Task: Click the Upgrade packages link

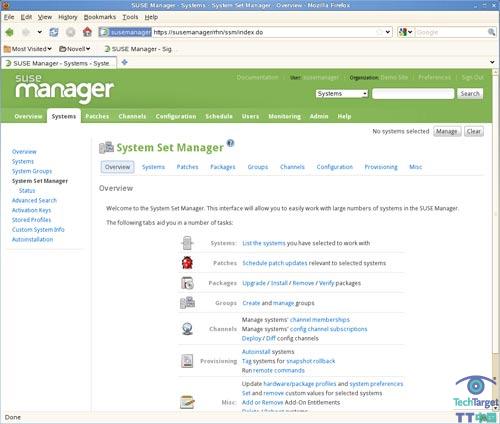Action: [254, 283]
